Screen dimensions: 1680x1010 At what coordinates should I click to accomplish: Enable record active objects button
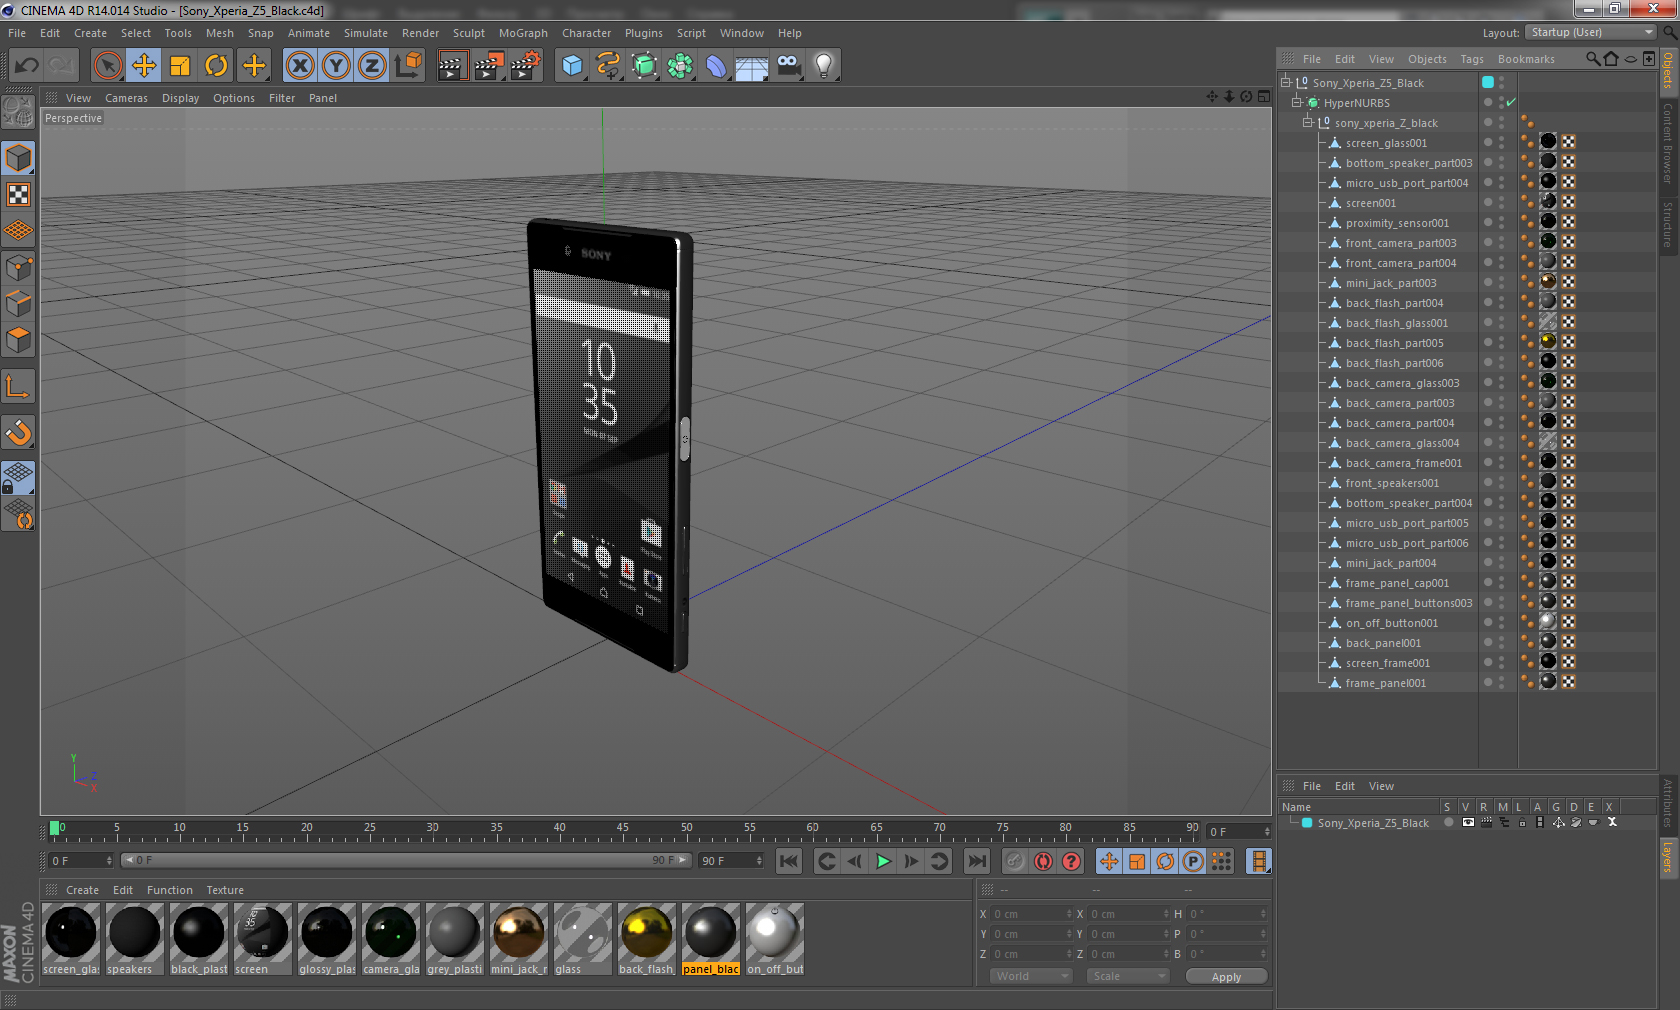coord(1015,861)
